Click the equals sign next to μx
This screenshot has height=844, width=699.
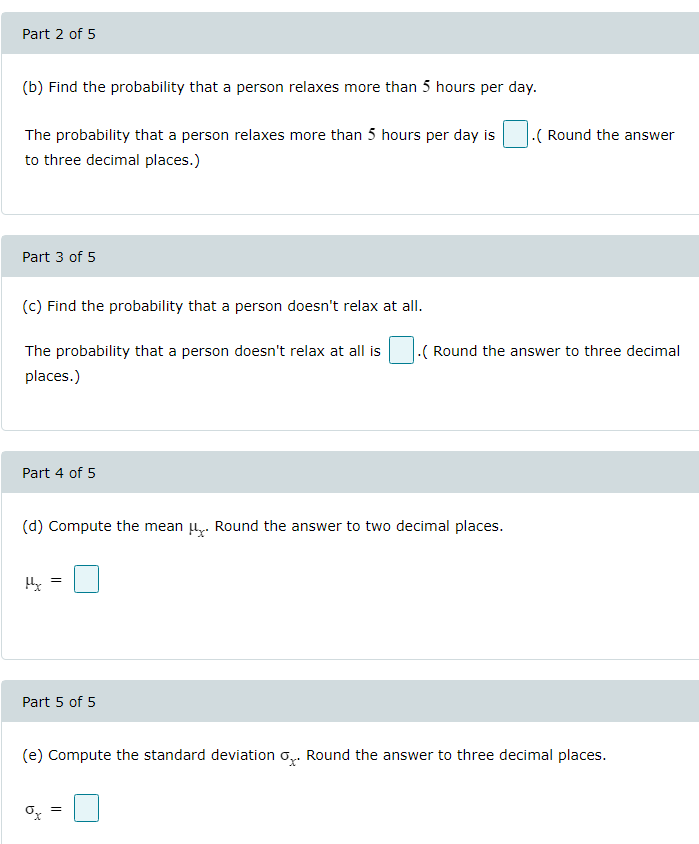[56, 578]
